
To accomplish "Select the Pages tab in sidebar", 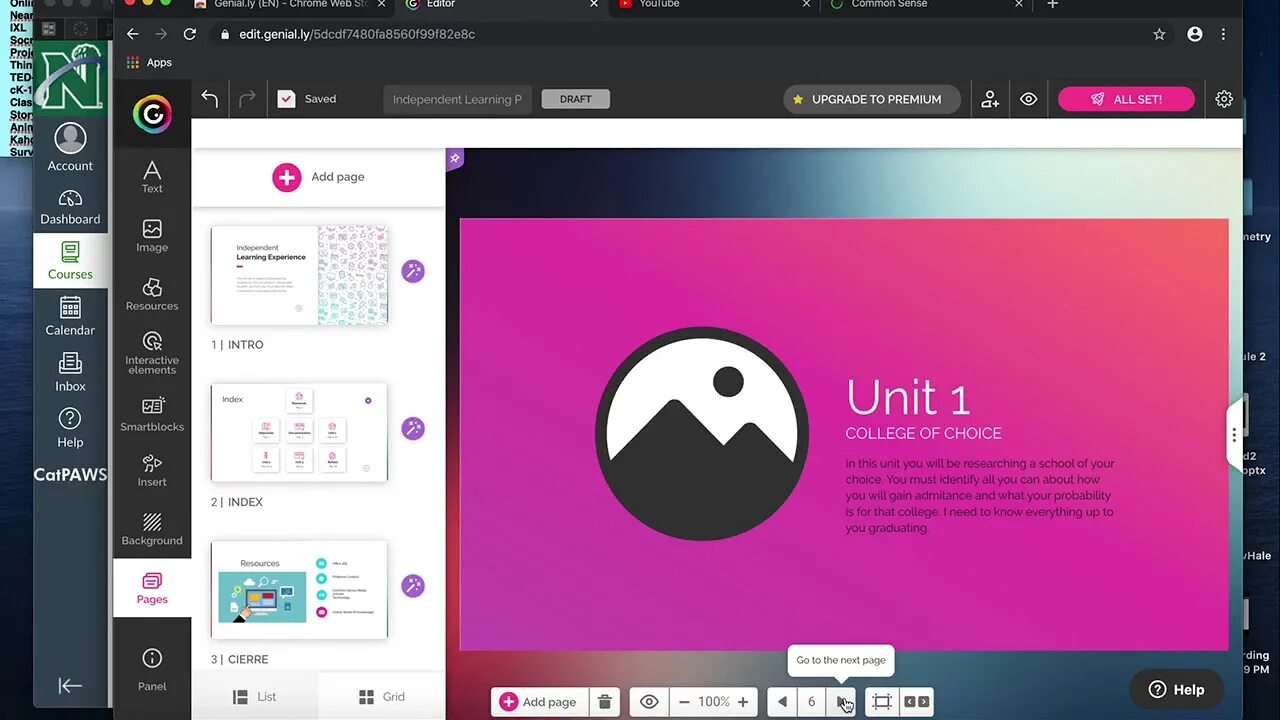I will coord(152,588).
